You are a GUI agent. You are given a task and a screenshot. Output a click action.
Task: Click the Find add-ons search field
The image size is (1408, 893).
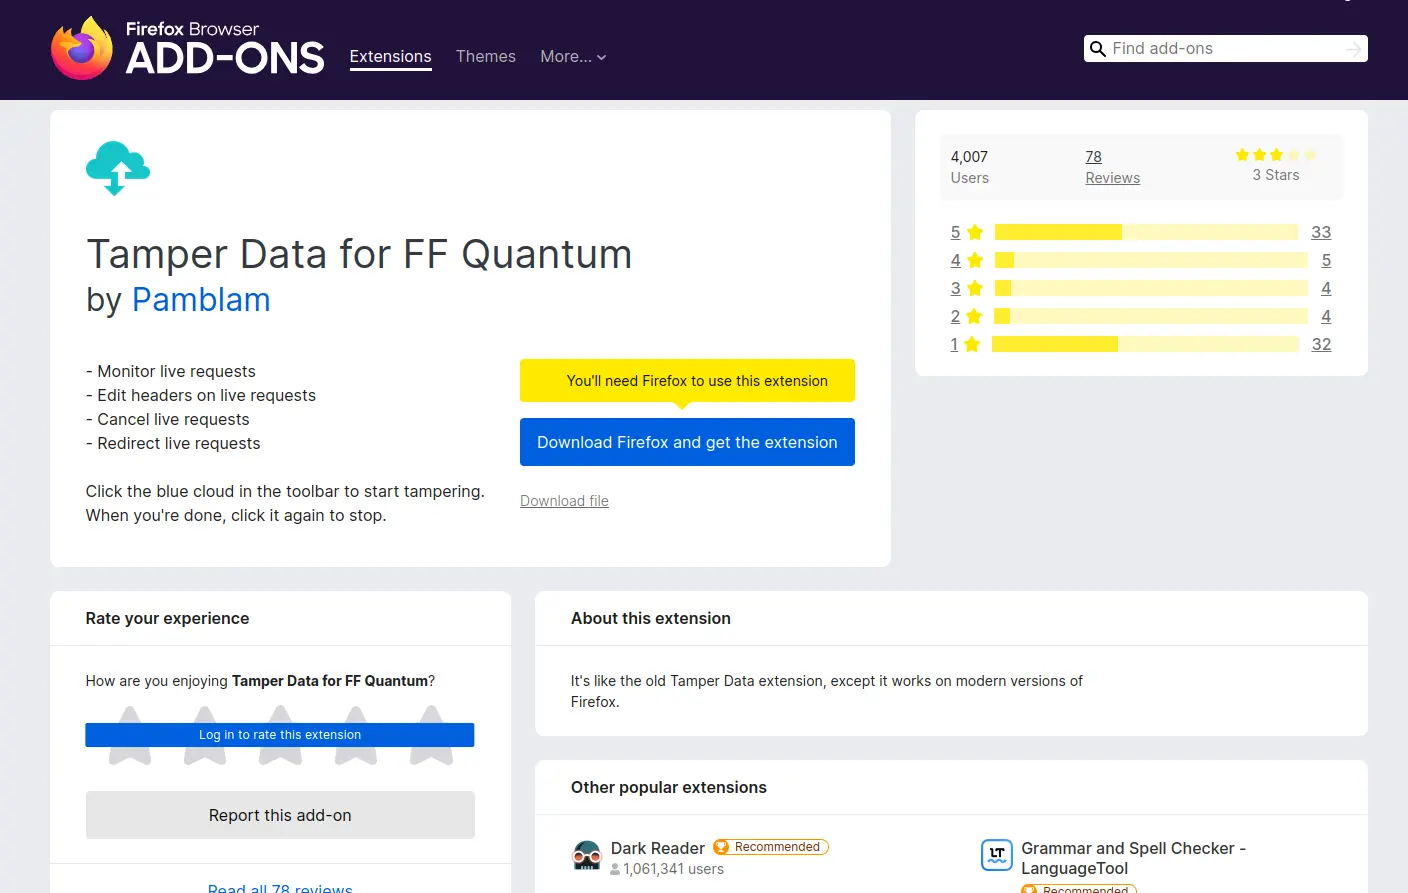(x=1226, y=49)
